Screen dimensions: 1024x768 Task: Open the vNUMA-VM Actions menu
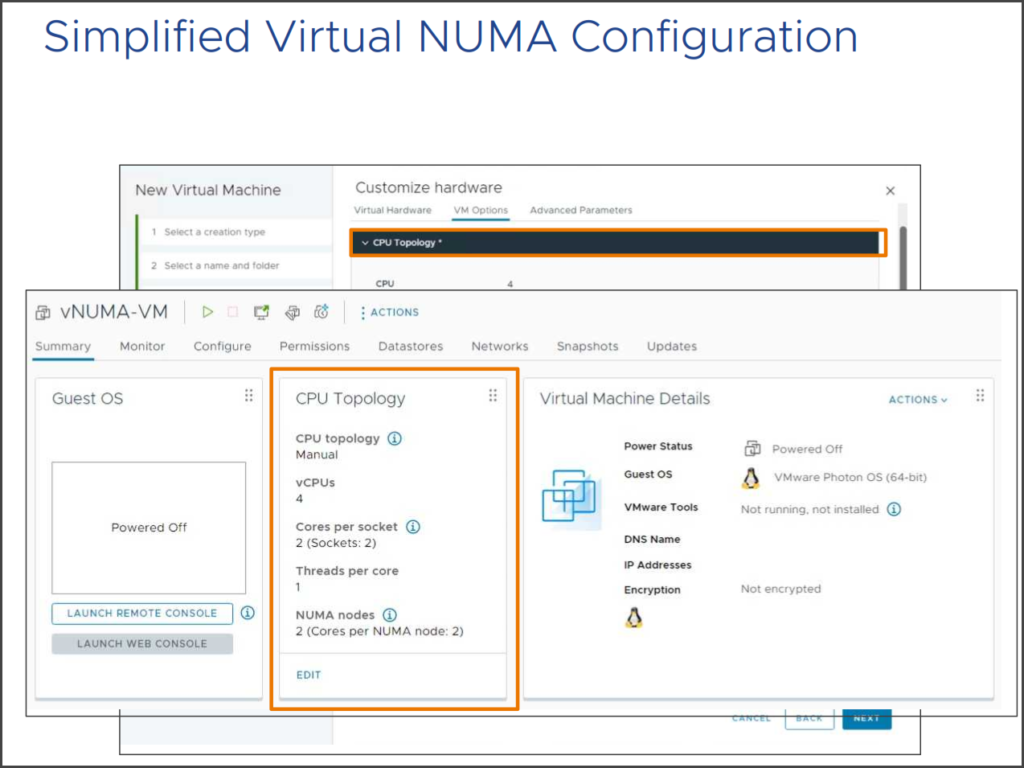pyautogui.click(x=389, y=312)
